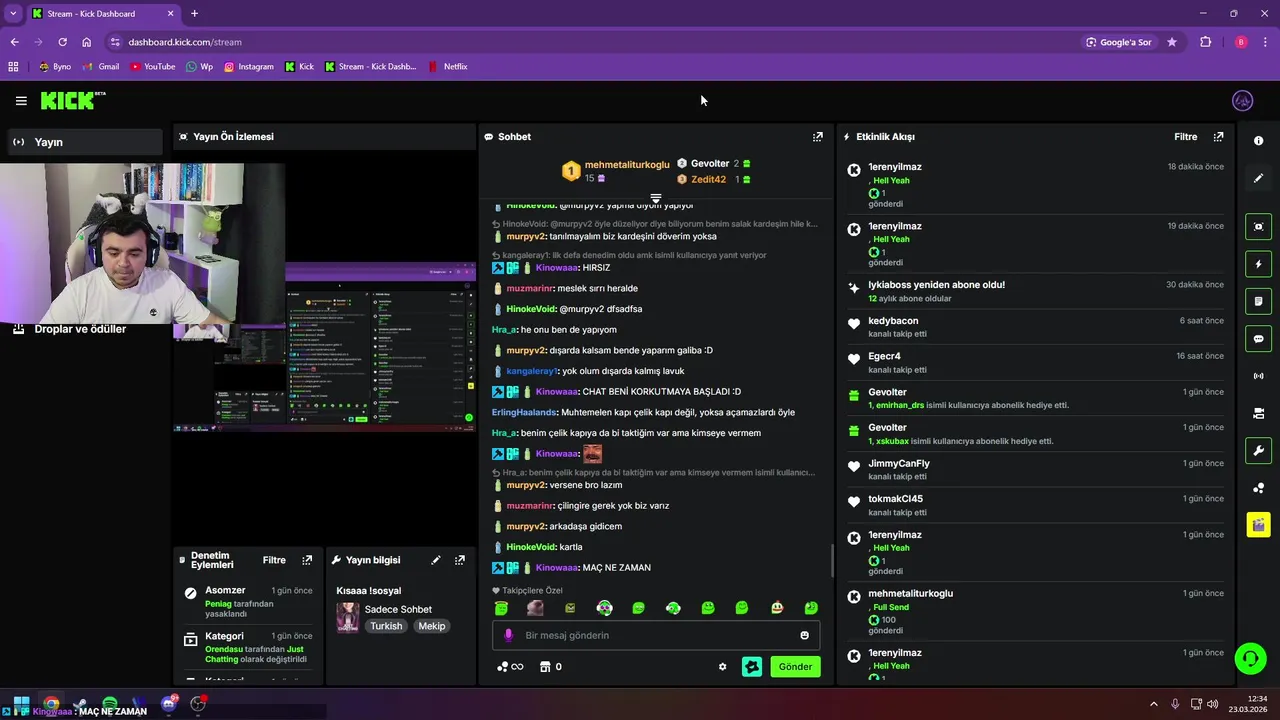Edit stream info with pencil icon in Yayın bilgisi

pyautogui.click(x=436, y=561)
